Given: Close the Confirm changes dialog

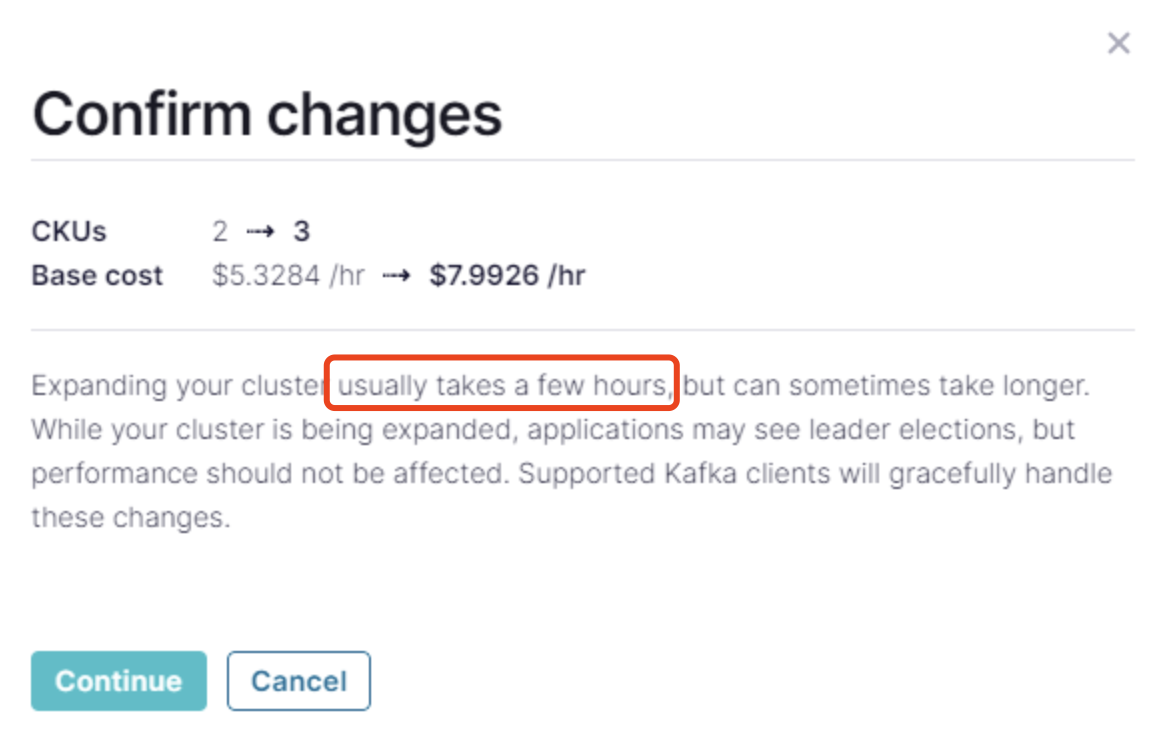Looking at the screenshot, I should (x=1118, y=43).
